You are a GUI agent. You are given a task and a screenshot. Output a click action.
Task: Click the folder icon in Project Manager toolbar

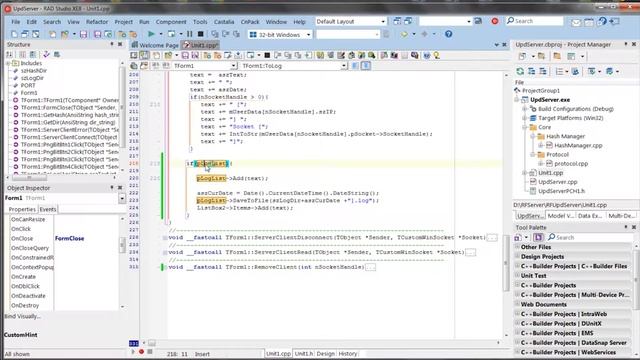pyautogui.click(x=557, y=56)
